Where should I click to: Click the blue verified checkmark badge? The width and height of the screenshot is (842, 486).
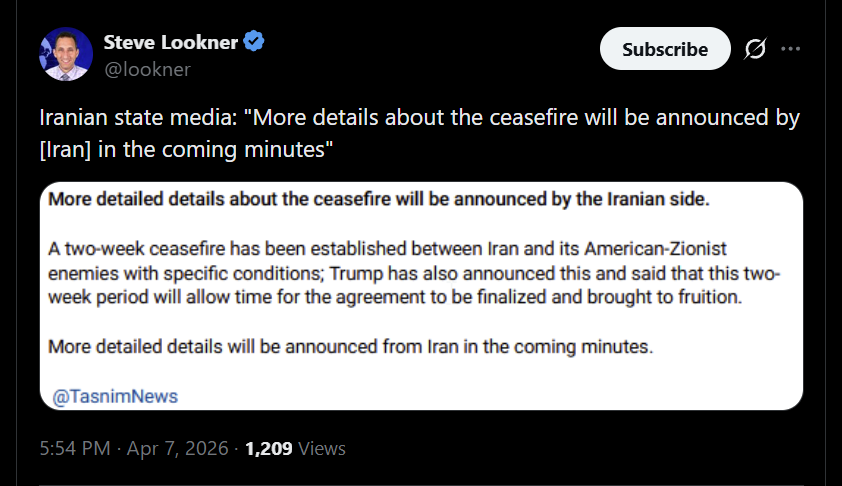[x=255, y=43]
